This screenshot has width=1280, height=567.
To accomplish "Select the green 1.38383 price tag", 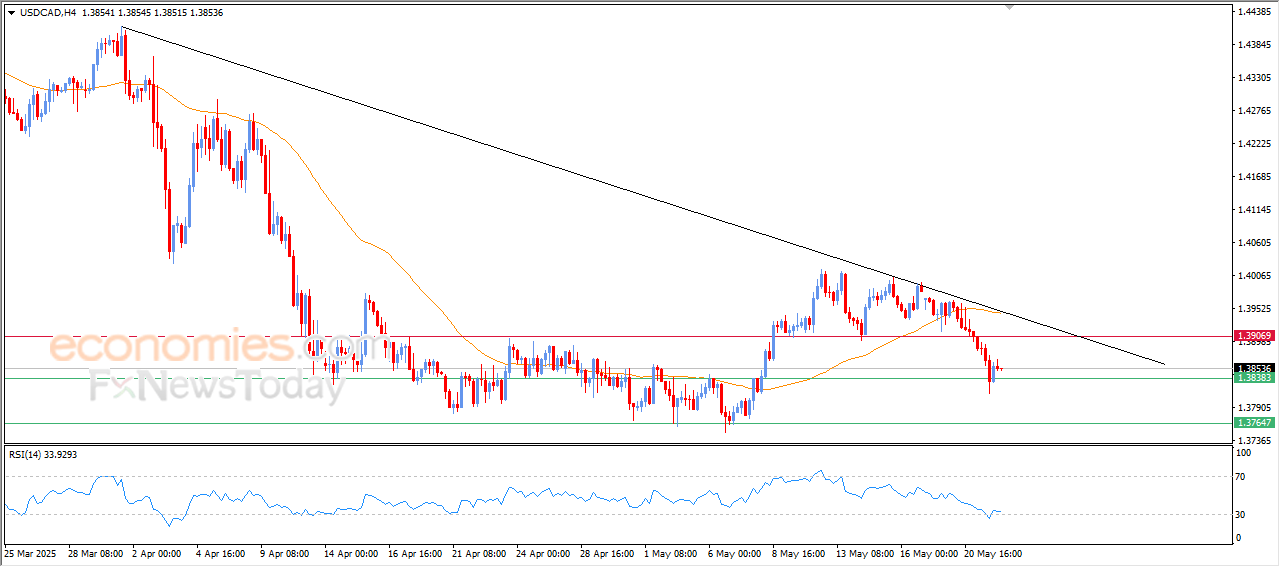I will coord(1253,378).
